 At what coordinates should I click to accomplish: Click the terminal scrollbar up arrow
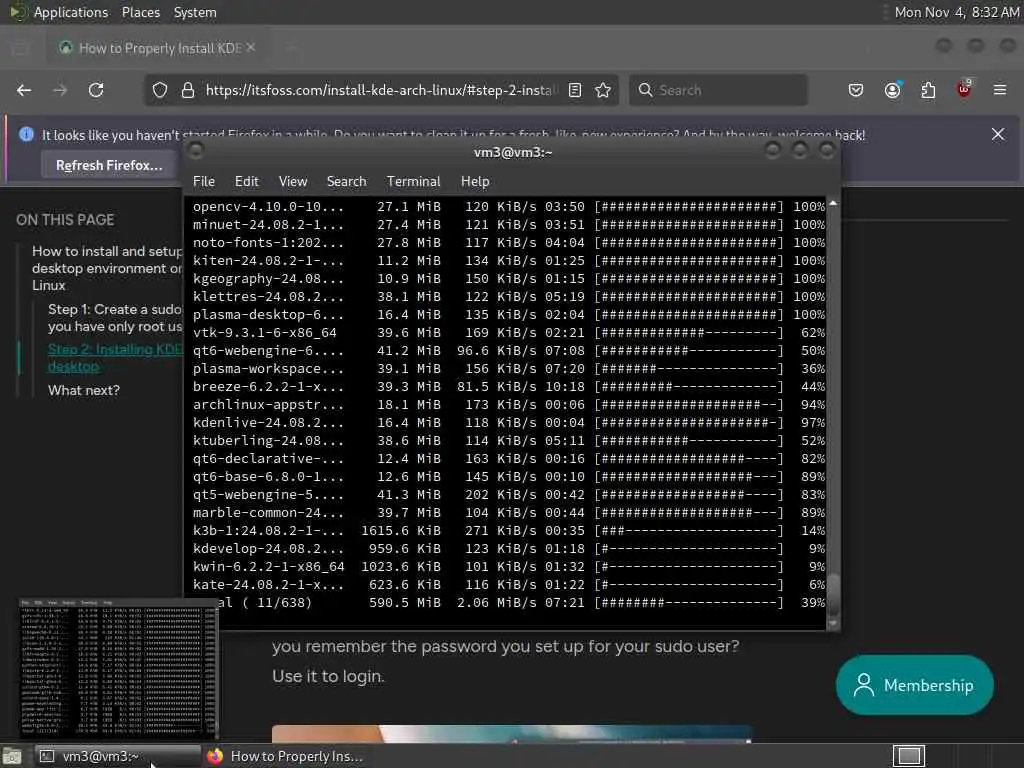coord(833,204)
